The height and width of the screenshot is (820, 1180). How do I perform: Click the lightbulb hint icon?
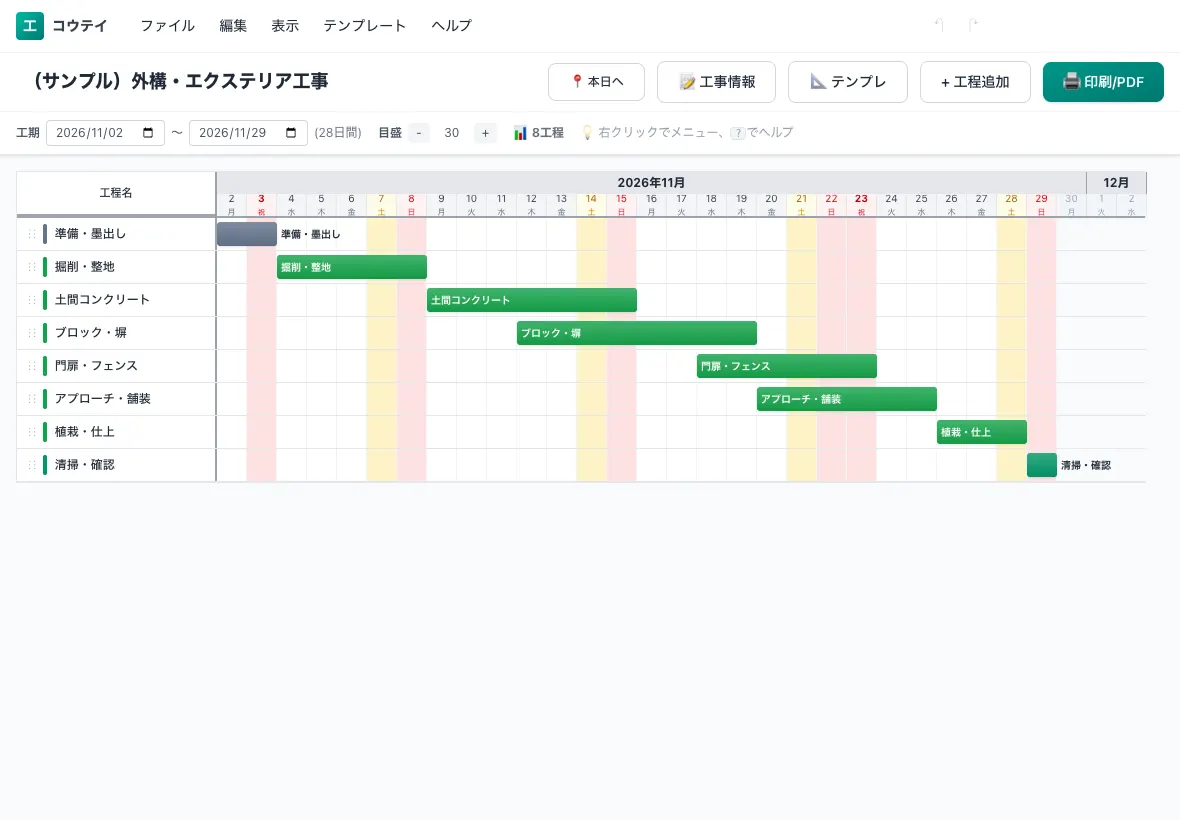coord(587,132)
